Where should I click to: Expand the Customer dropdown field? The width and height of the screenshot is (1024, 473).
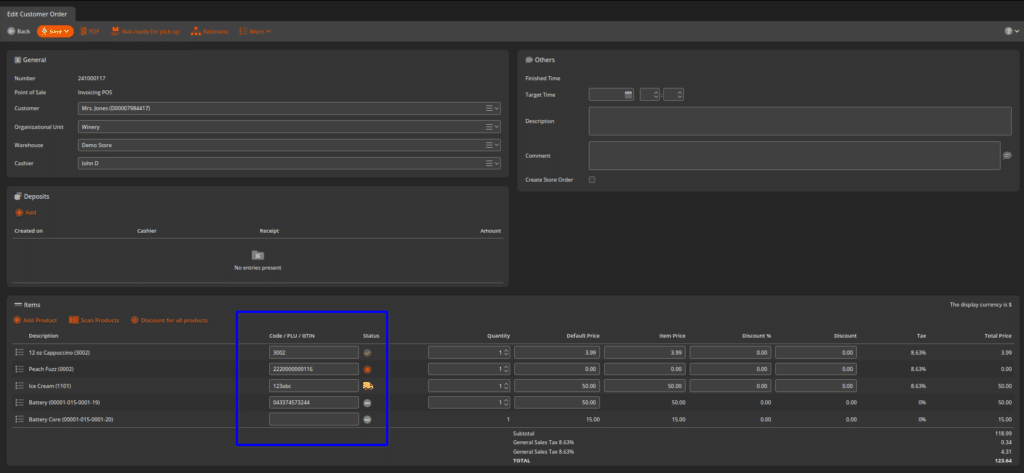point(497,108)
